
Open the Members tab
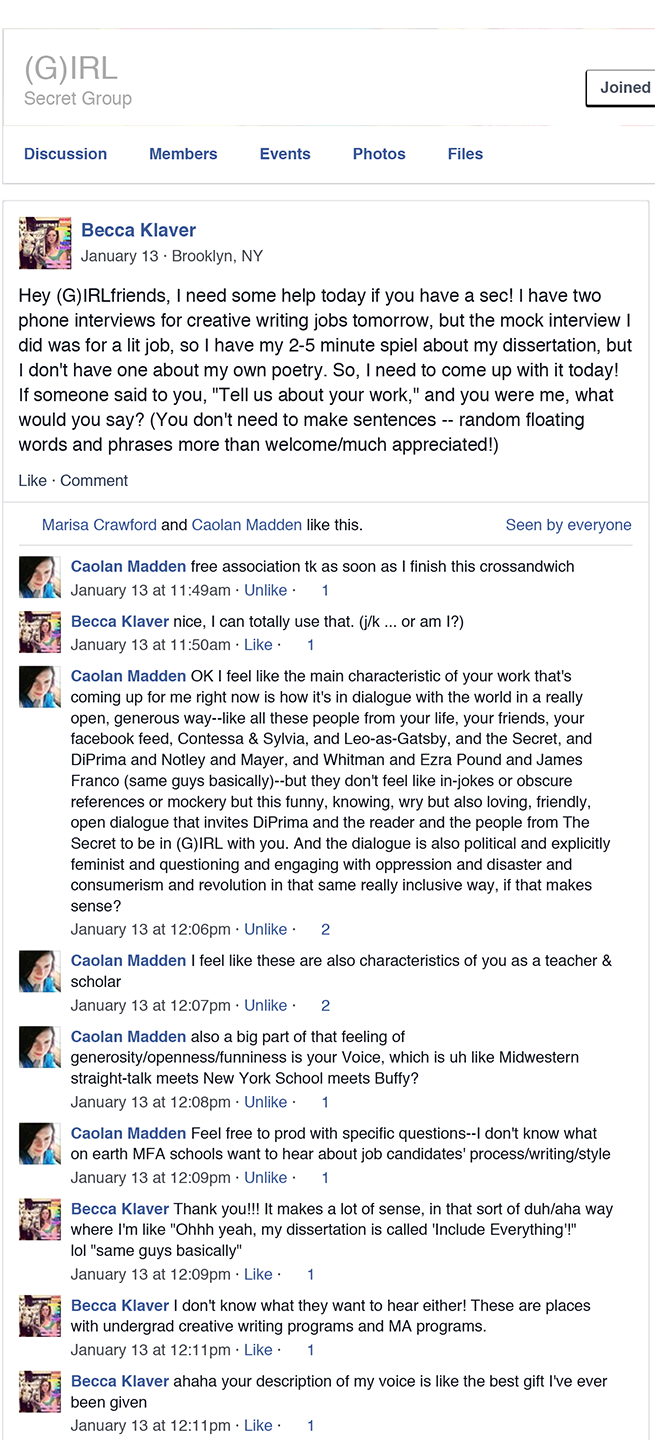pos(183,154)
